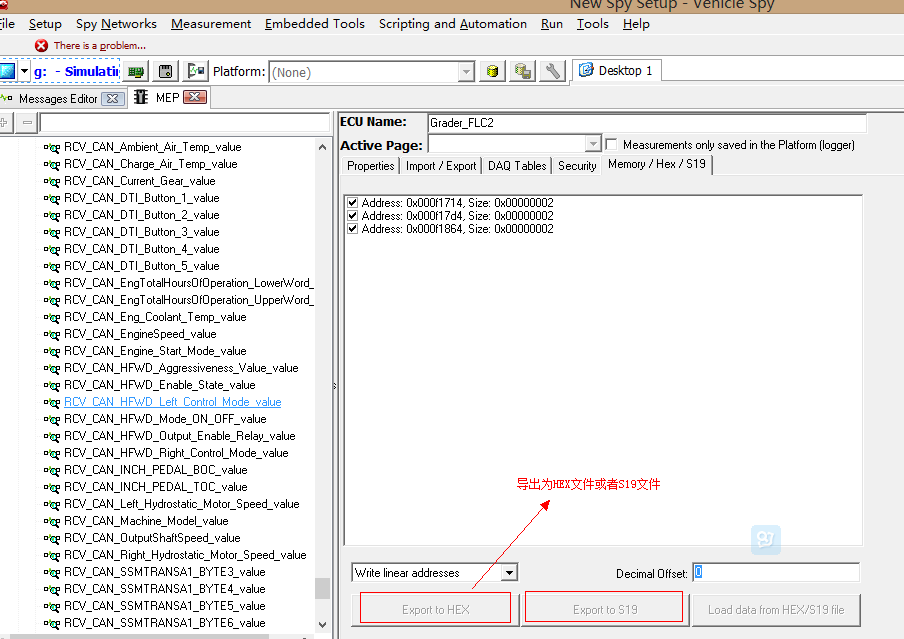Enable Measurements only saved in Platform checkbox

pos(612,145)
